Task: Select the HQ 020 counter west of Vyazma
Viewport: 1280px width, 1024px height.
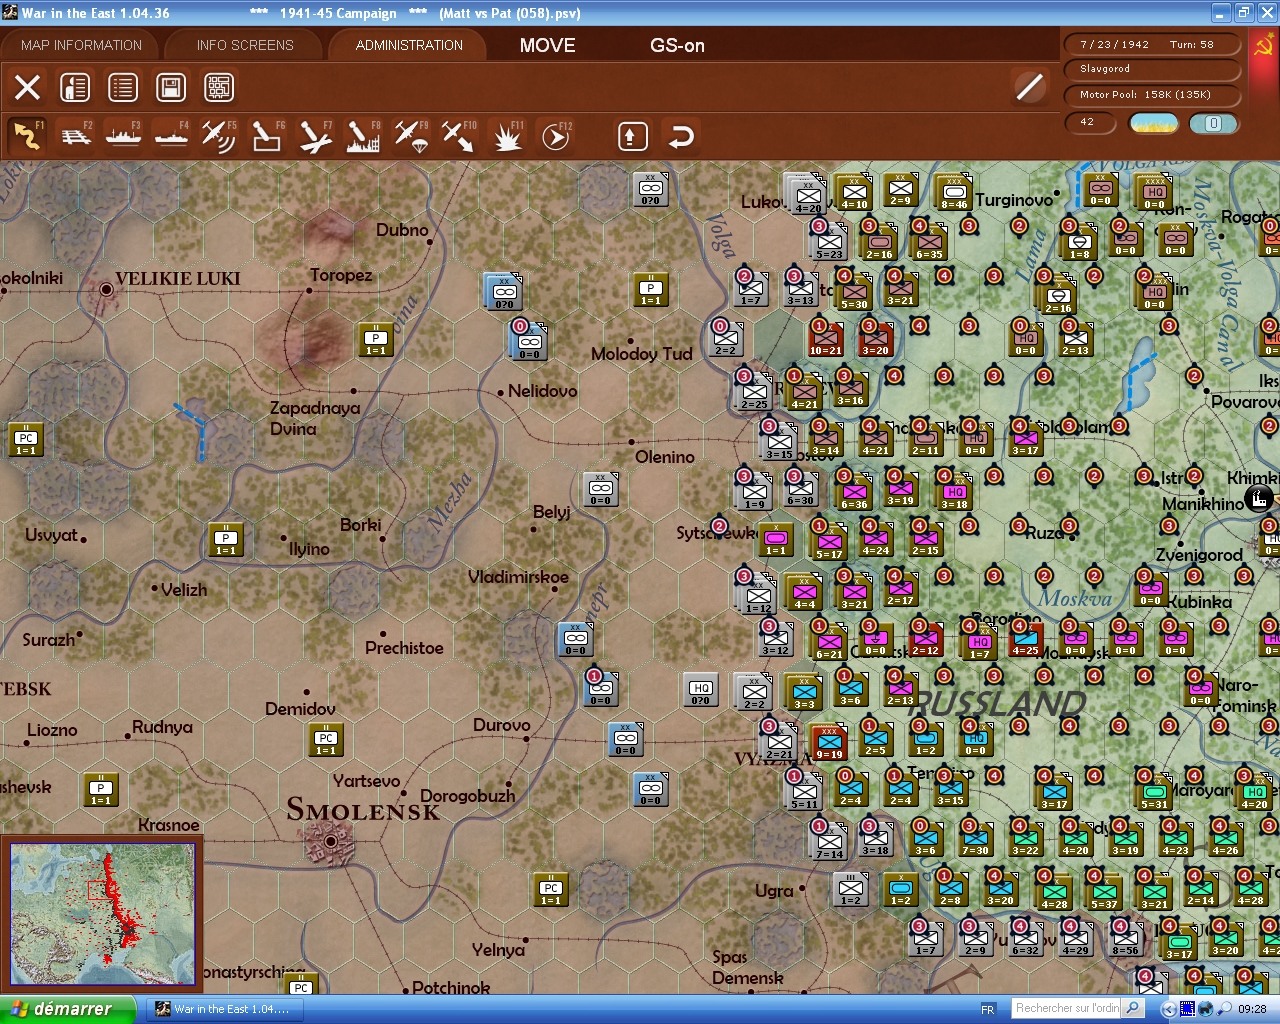Action: pyautogui.click(x=701, y=689)
